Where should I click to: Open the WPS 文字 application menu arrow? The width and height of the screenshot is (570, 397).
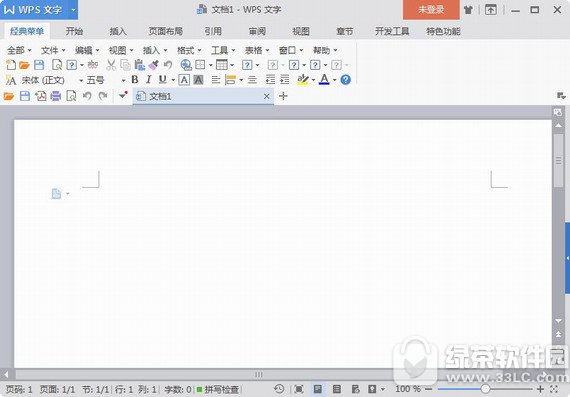(x=73, y=10)
